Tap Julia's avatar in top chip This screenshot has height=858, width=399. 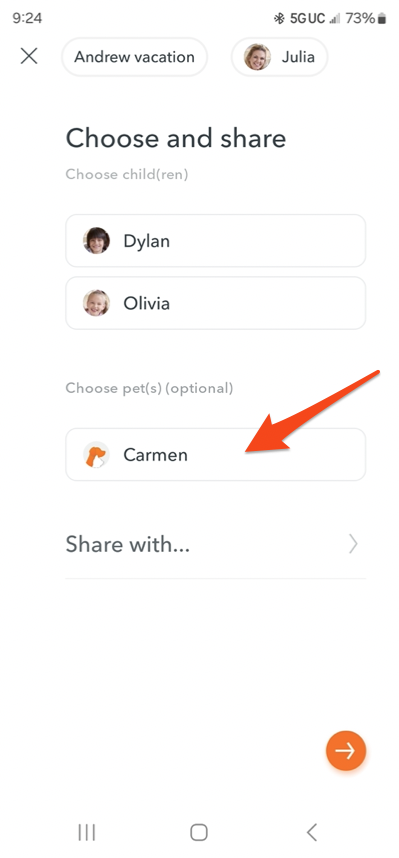click(257, 57)
